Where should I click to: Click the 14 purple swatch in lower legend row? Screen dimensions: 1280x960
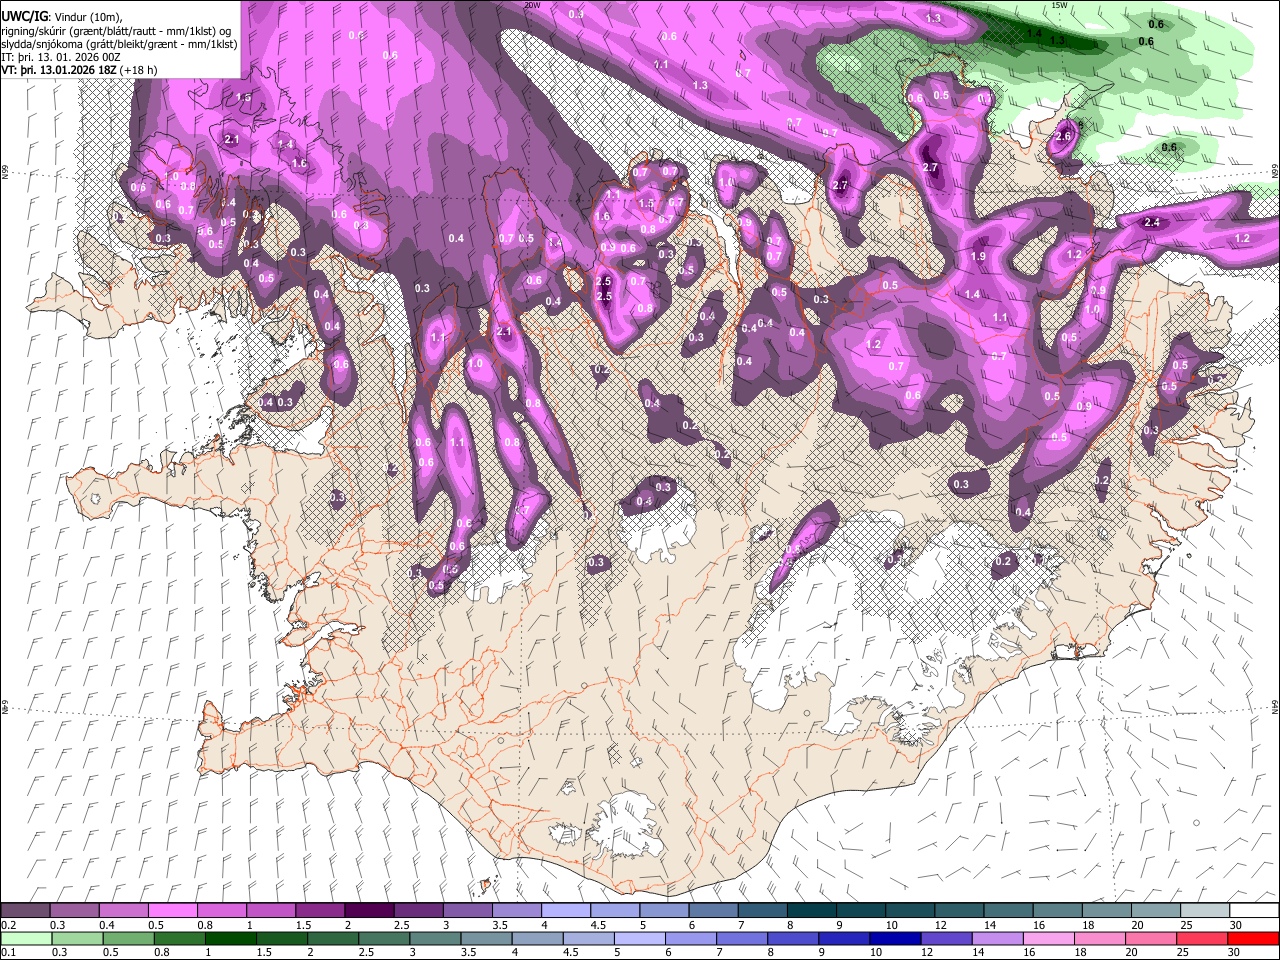pos(996,938)
